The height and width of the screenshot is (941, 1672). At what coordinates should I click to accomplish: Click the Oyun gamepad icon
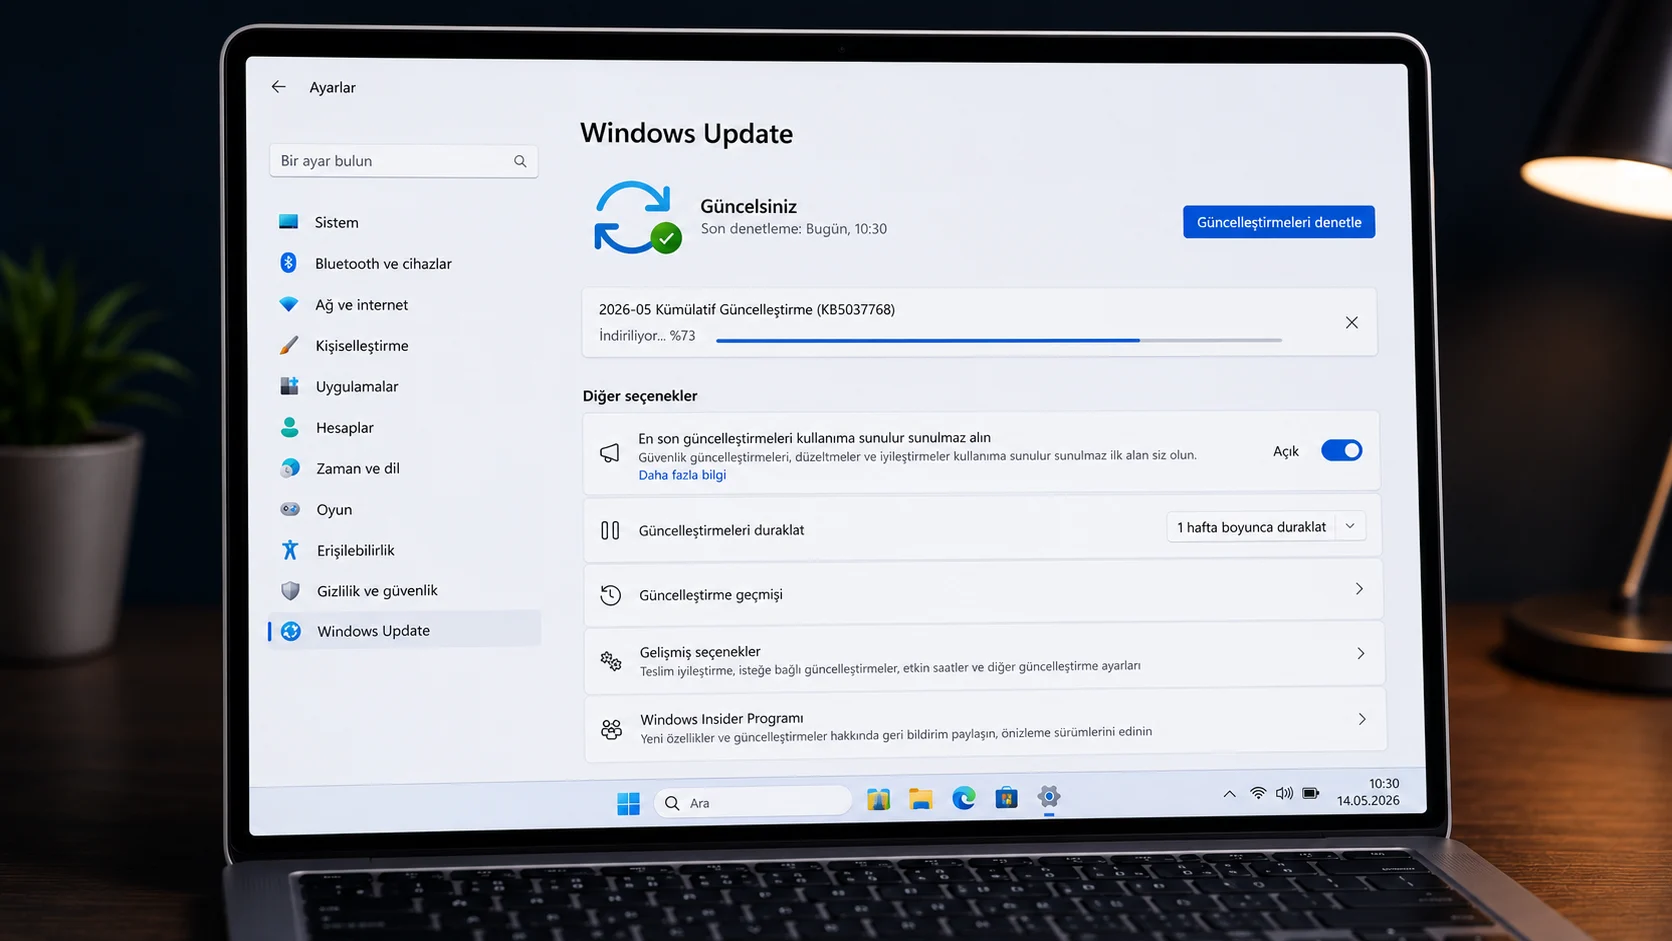pos(290,509)
